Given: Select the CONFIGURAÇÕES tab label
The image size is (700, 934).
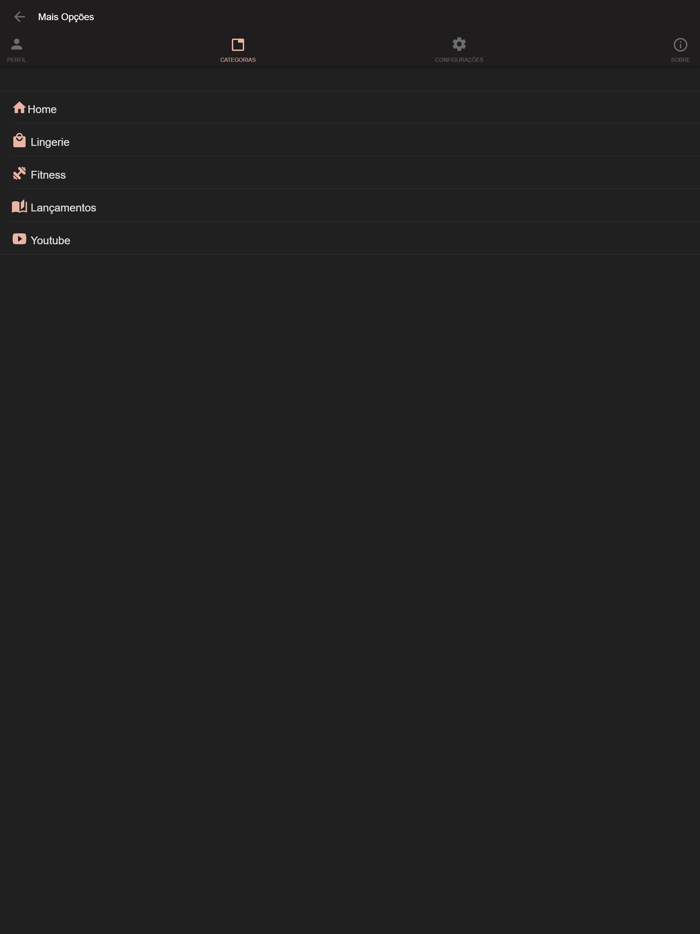Looking at the screenshot, I should pos(459,60).
